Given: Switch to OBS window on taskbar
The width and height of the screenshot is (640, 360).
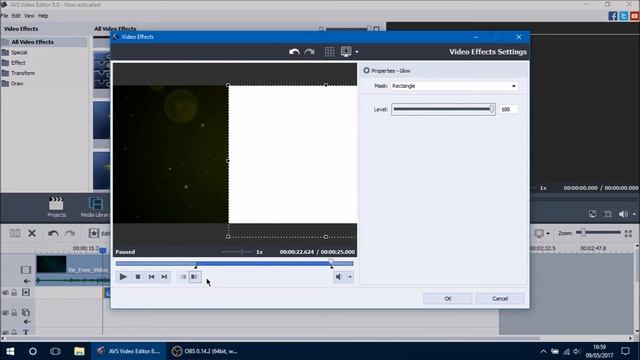Looking at the screenshot, I should (x=206, y=351).
